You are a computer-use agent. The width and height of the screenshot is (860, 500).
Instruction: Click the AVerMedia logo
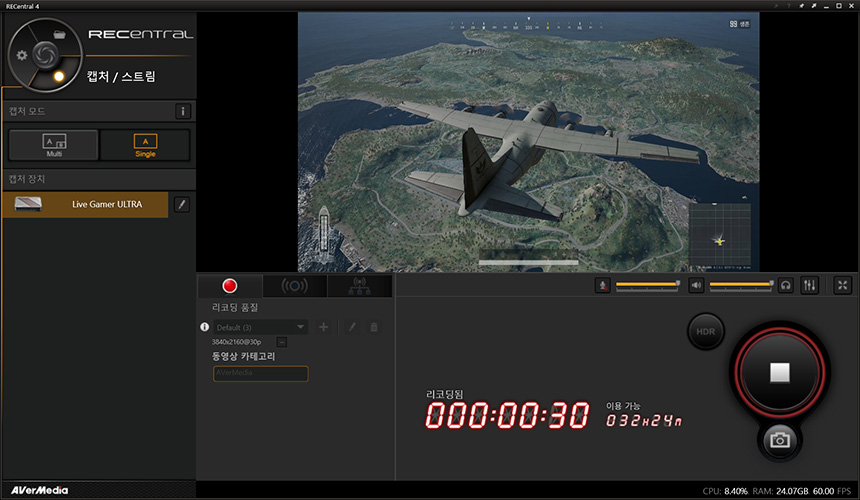click(39, 490)
